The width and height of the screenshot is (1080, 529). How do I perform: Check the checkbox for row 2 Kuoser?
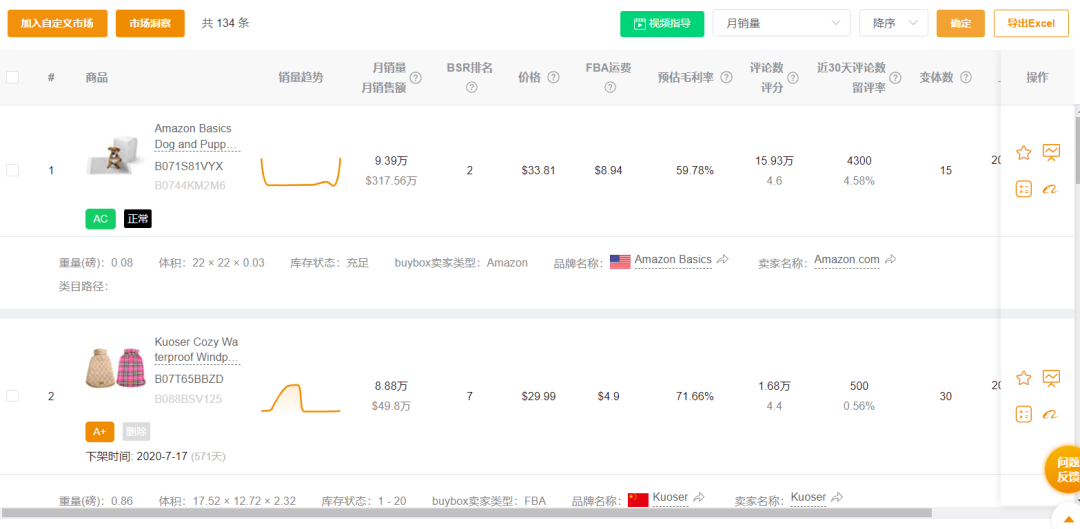[12, 396]
